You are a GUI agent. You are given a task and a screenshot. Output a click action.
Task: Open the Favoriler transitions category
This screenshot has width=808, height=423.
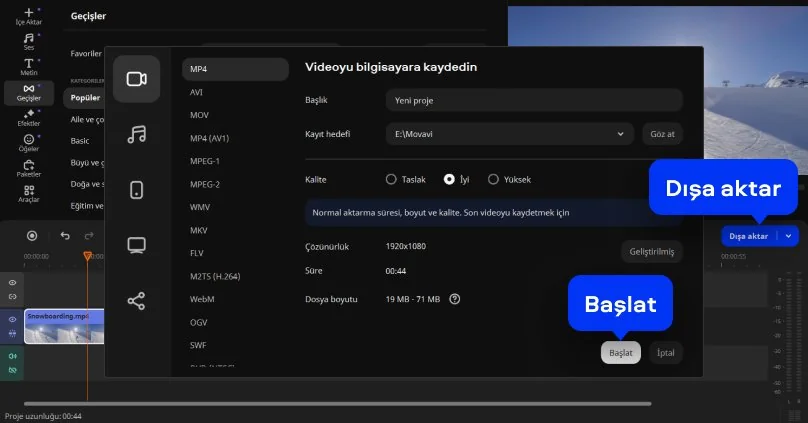click(x=86, y=53)
